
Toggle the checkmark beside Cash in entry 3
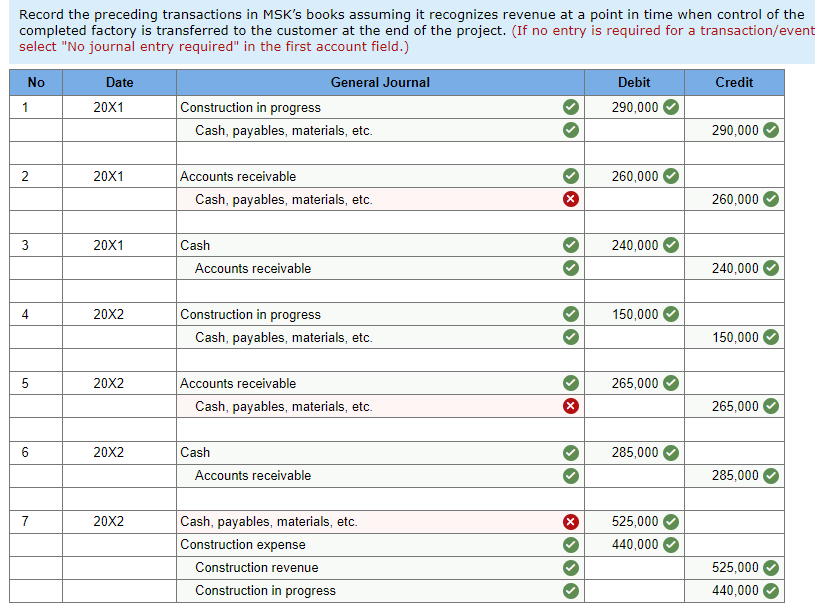pyautogui.click(x=571, y=245)
